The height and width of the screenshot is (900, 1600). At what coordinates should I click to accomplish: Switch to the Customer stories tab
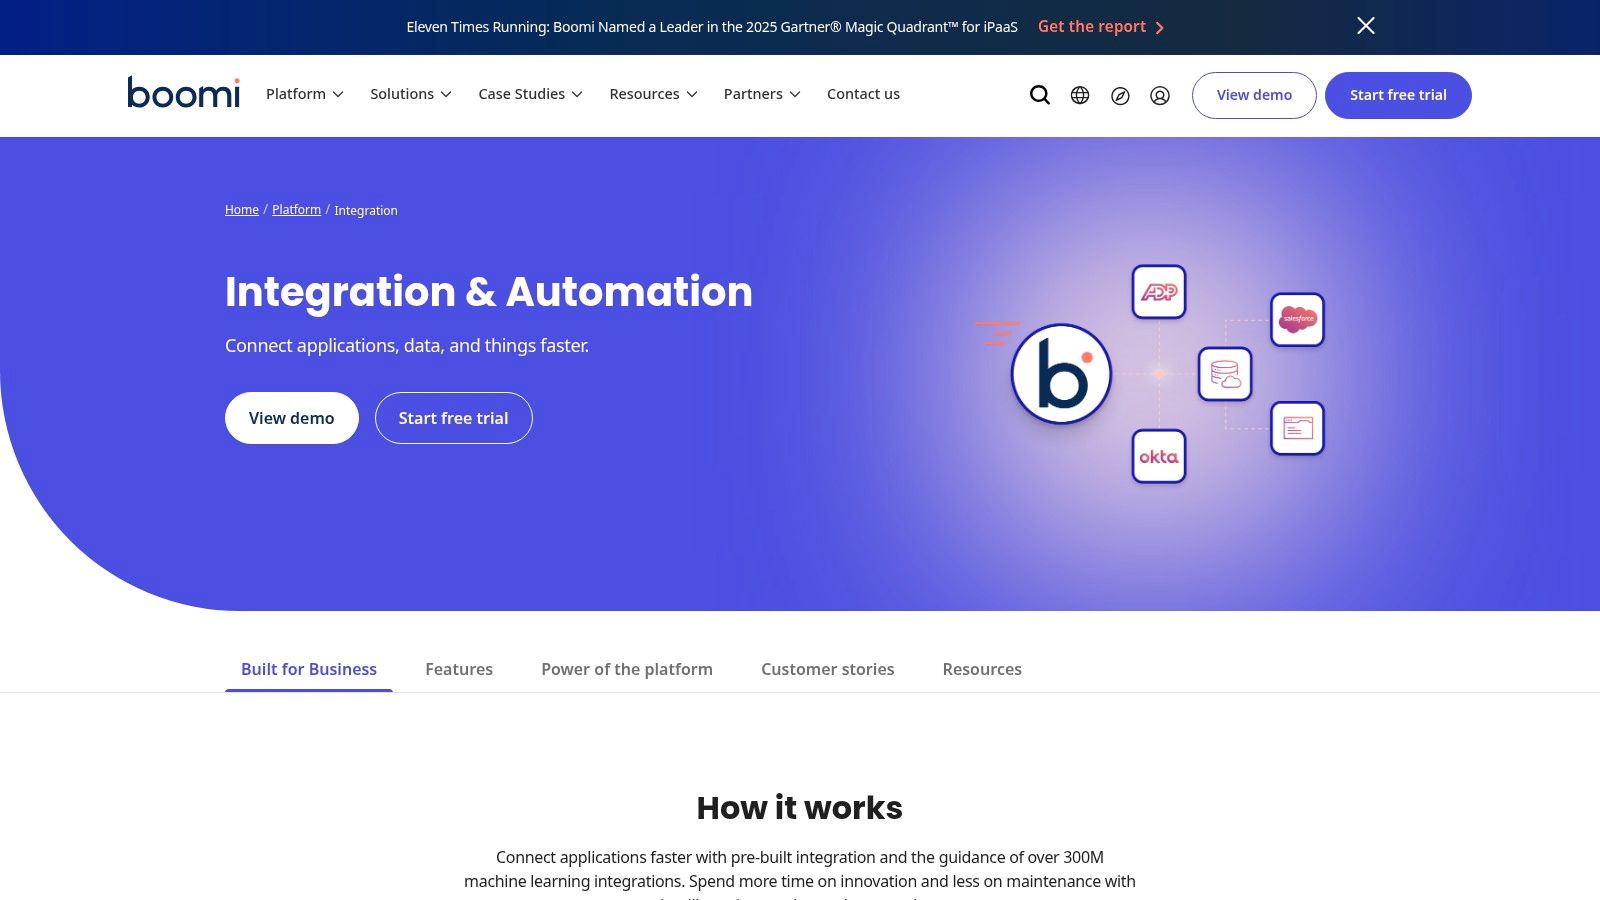828,669
